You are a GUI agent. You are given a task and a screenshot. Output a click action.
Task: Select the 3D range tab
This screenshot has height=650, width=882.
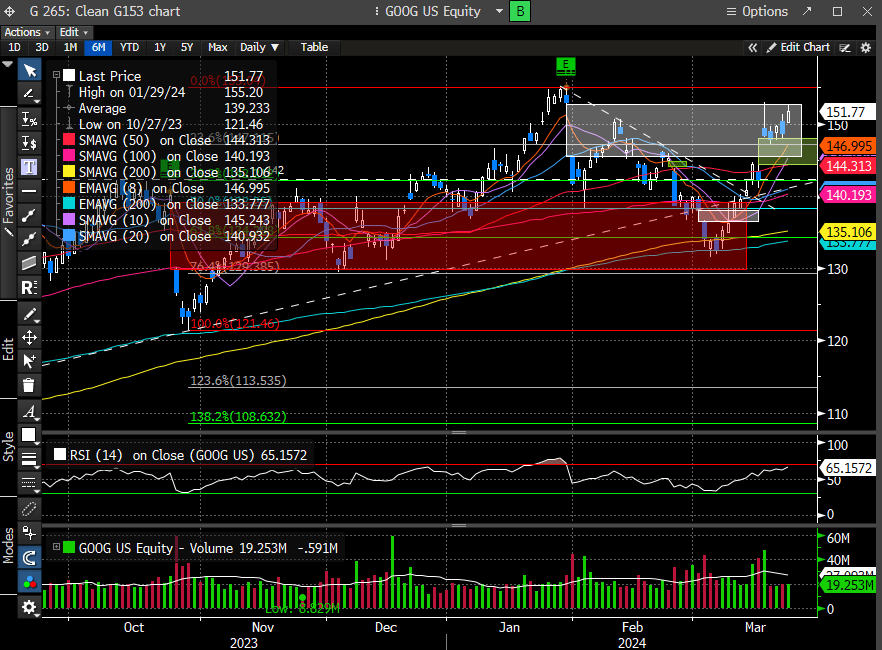[42, 48]
